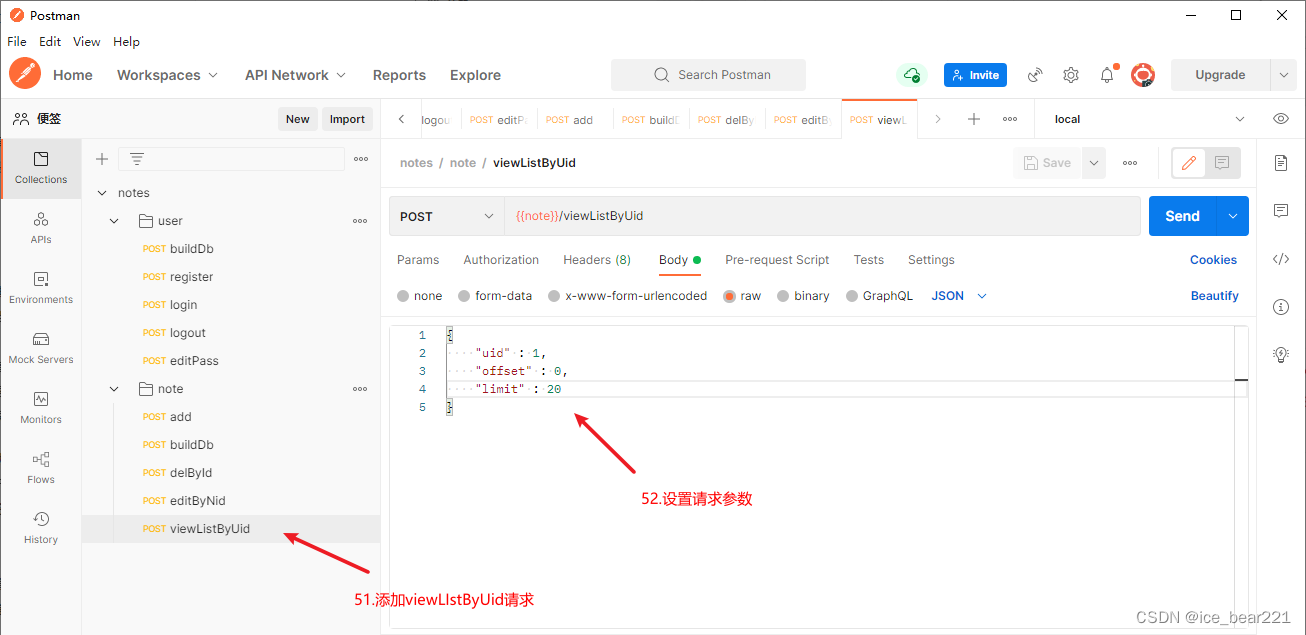Open the Edit menu
The height and width of the screenshot is (635, 1306).
click(x=50, y=42)
